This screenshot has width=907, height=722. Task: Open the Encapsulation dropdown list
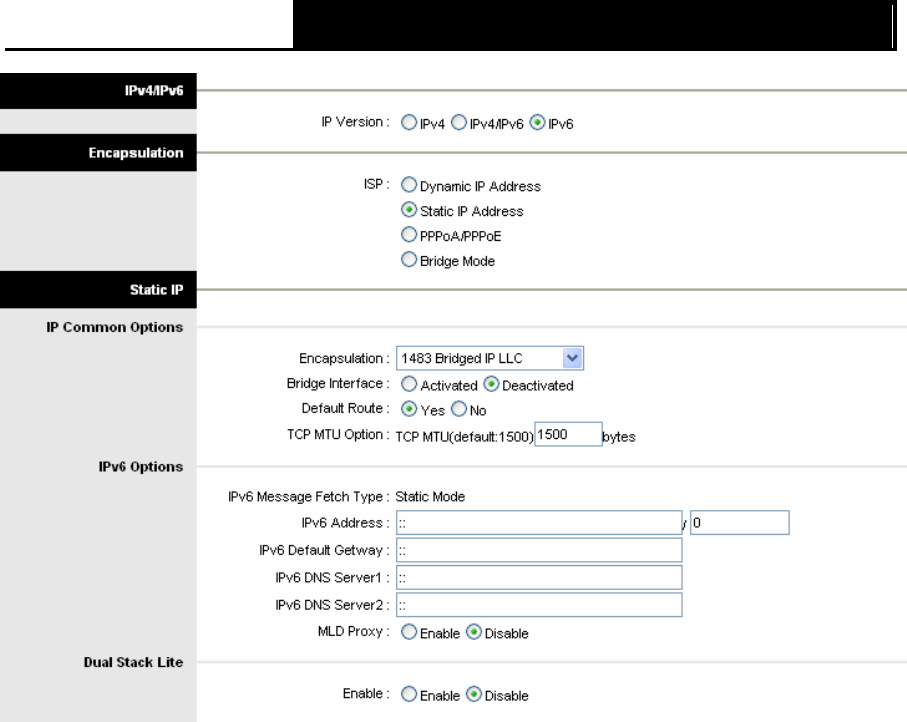point(490,358)
